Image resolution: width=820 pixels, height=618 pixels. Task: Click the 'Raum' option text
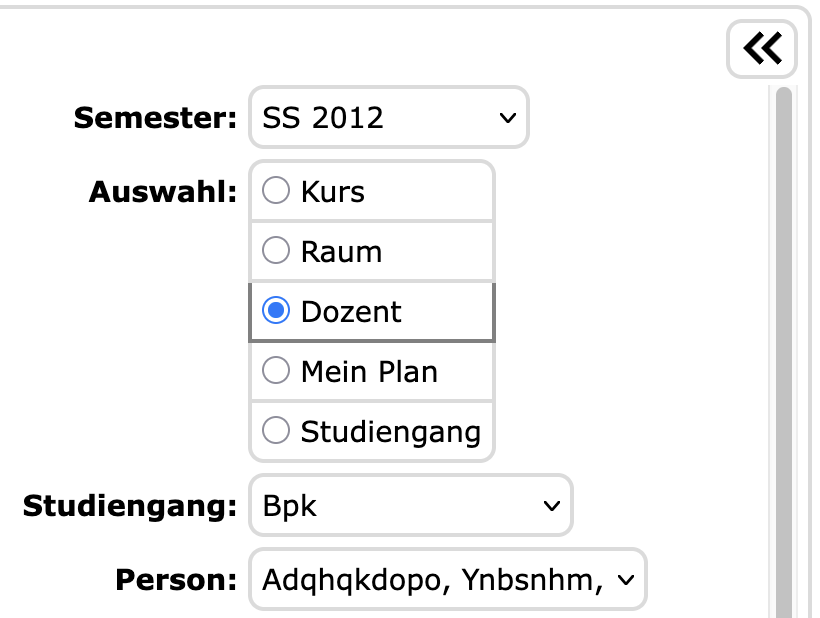(341, 252)
